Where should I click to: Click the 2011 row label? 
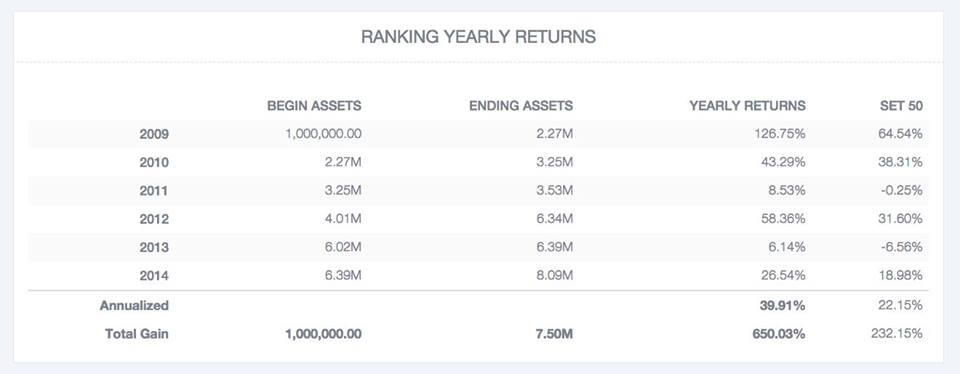click(154, 191)
